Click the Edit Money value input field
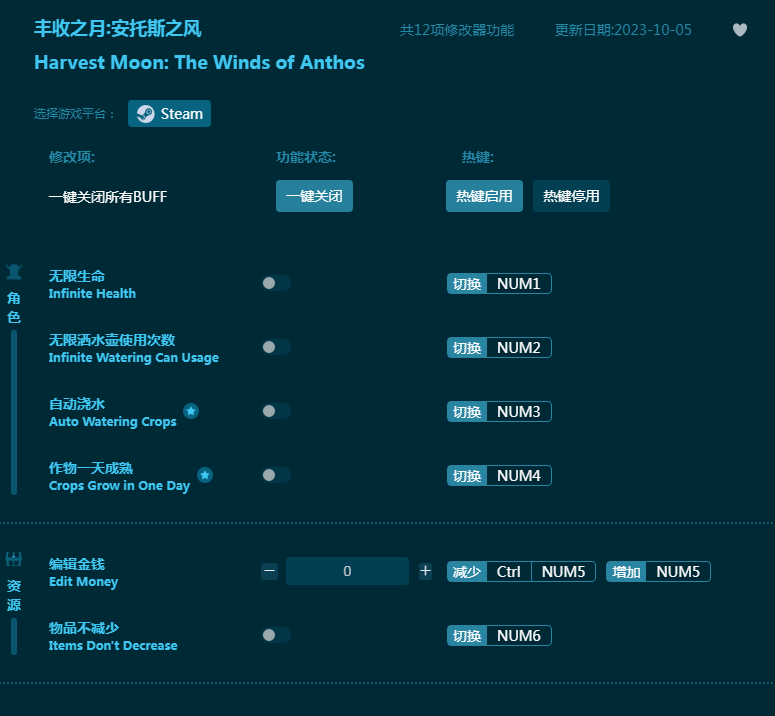This screenshot has width=775, height=716. click(347, 571)
